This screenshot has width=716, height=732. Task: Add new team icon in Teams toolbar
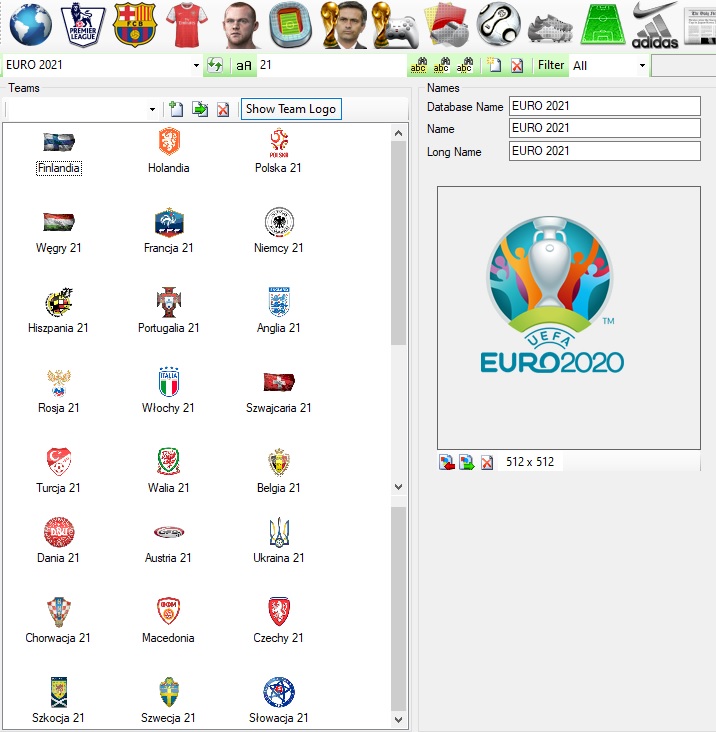175,109
